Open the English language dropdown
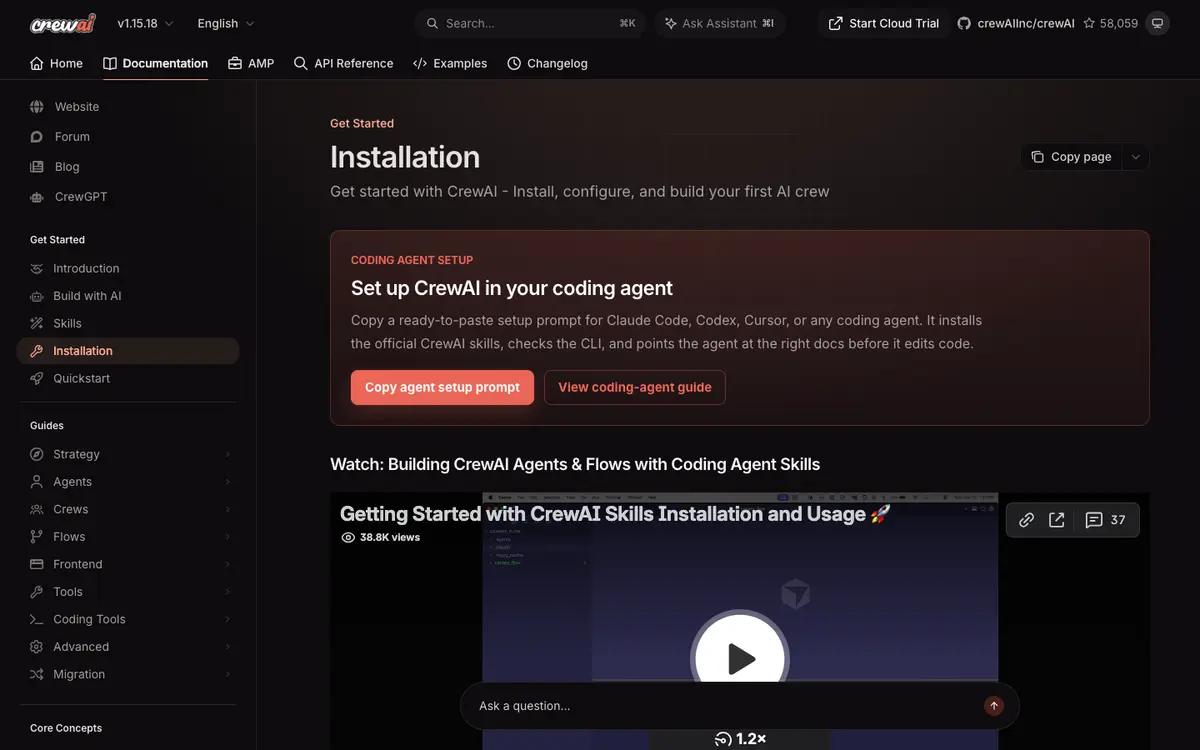Screen dimensions: 1200x750 point(226,23)
